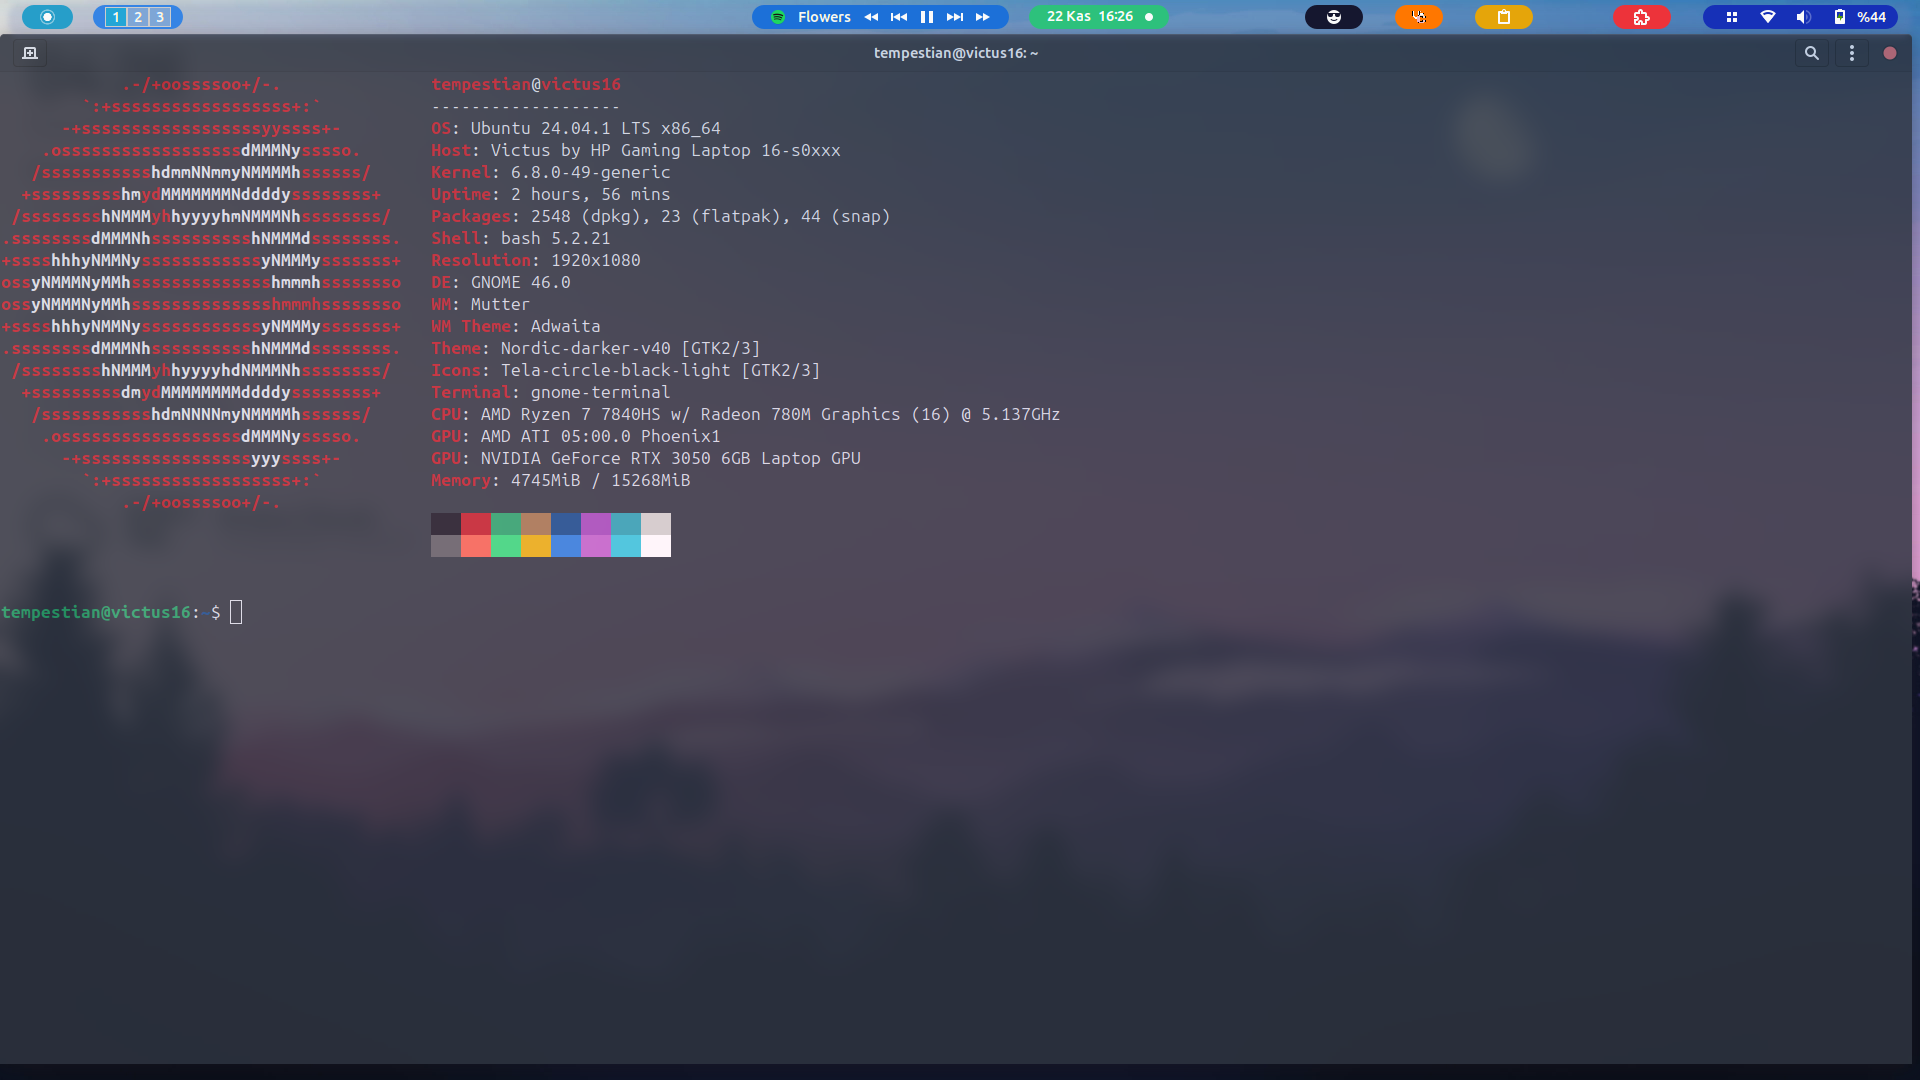Open a new terminal tab
1920x1080 pixels.
click(30, 53)
